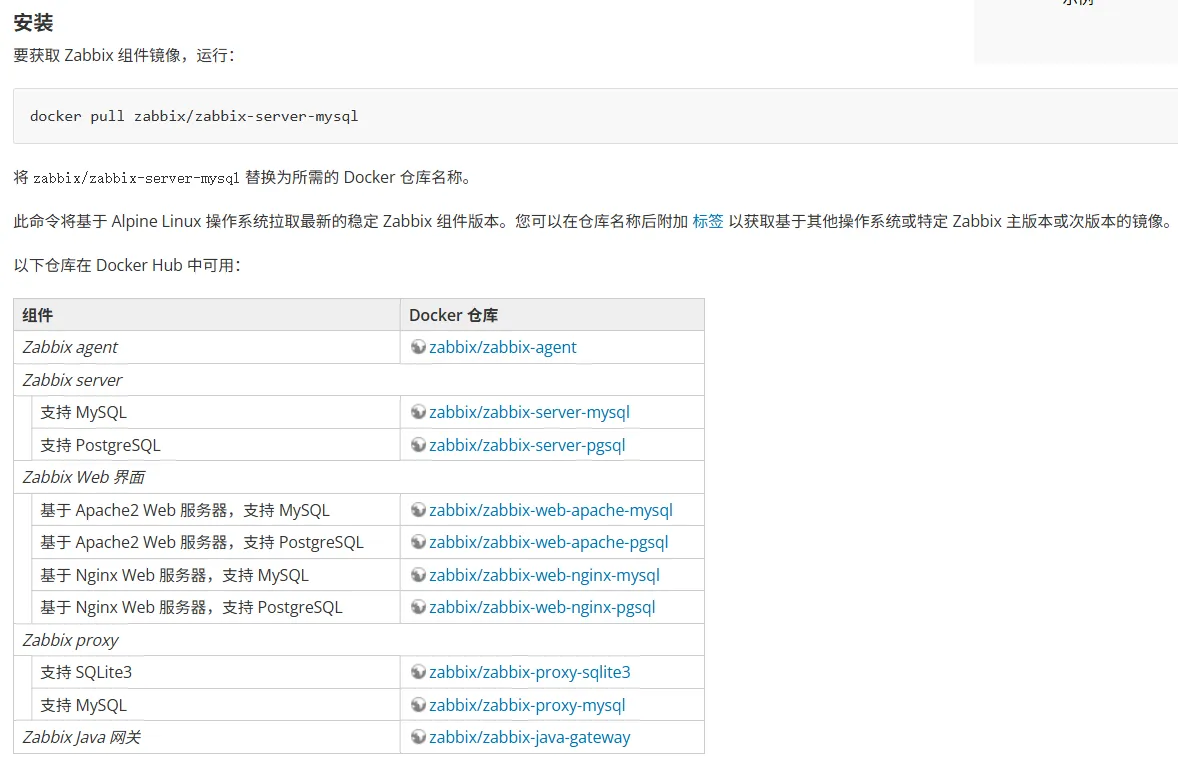Click the globe icon beside zabbix-web-apache-pgsql
Screen dimensions: 1178x767
(x=418, y=542)
